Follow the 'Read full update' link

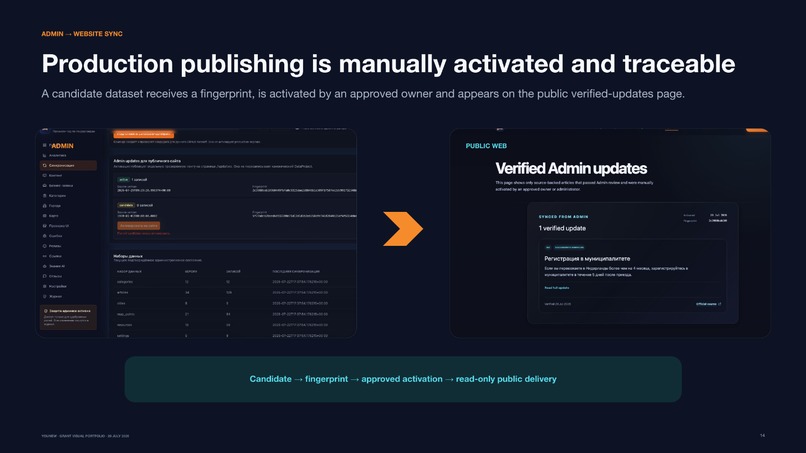[557, 288]
